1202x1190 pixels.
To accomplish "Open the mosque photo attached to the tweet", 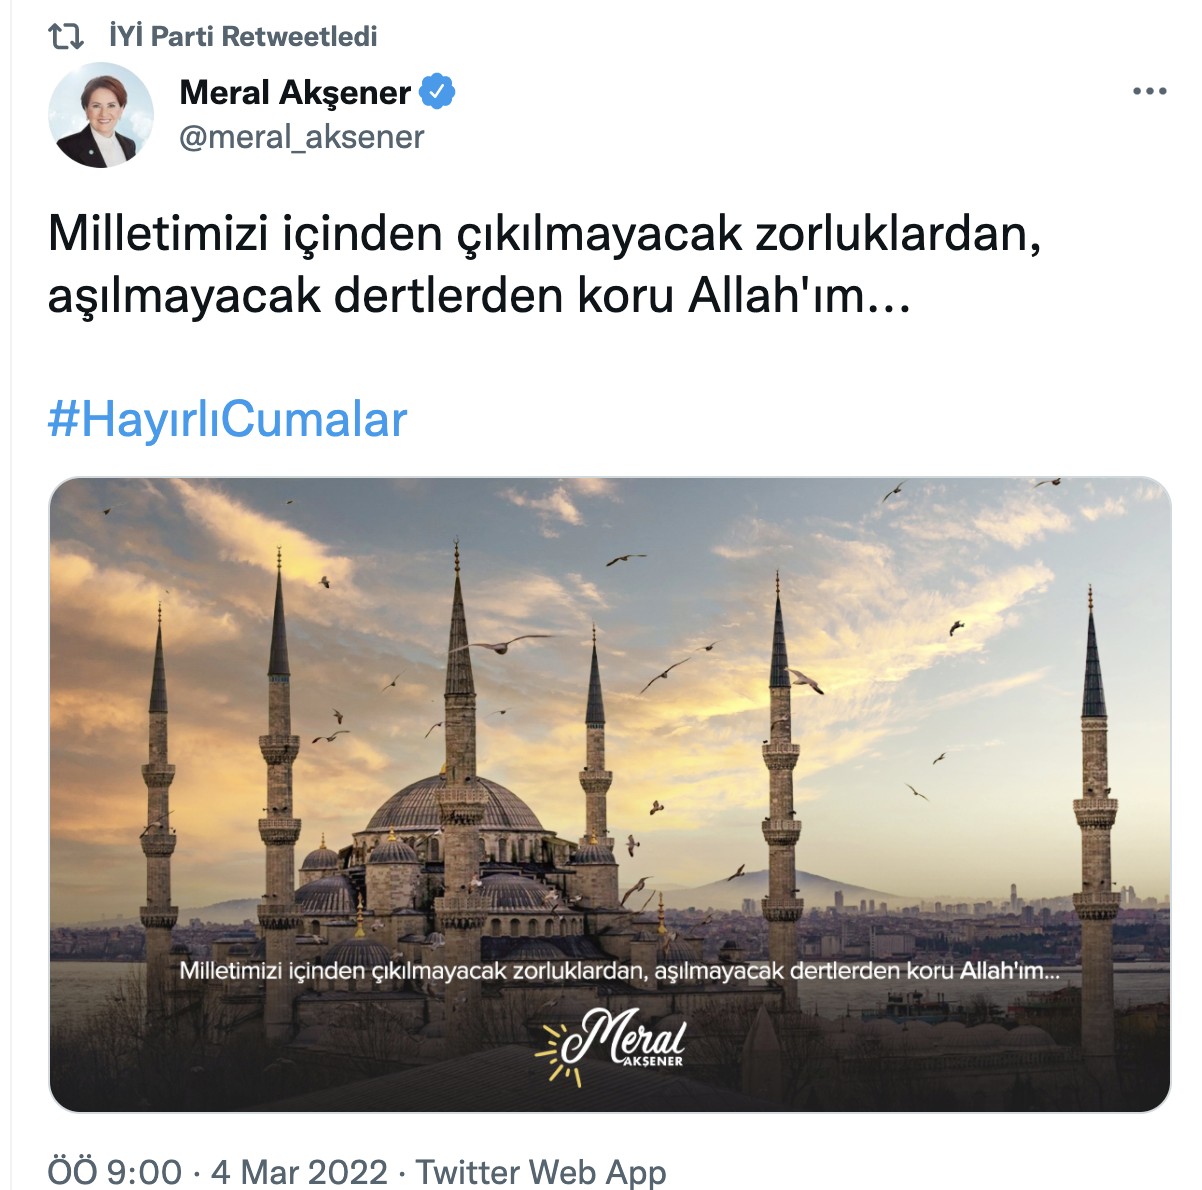I will (610, 794).
